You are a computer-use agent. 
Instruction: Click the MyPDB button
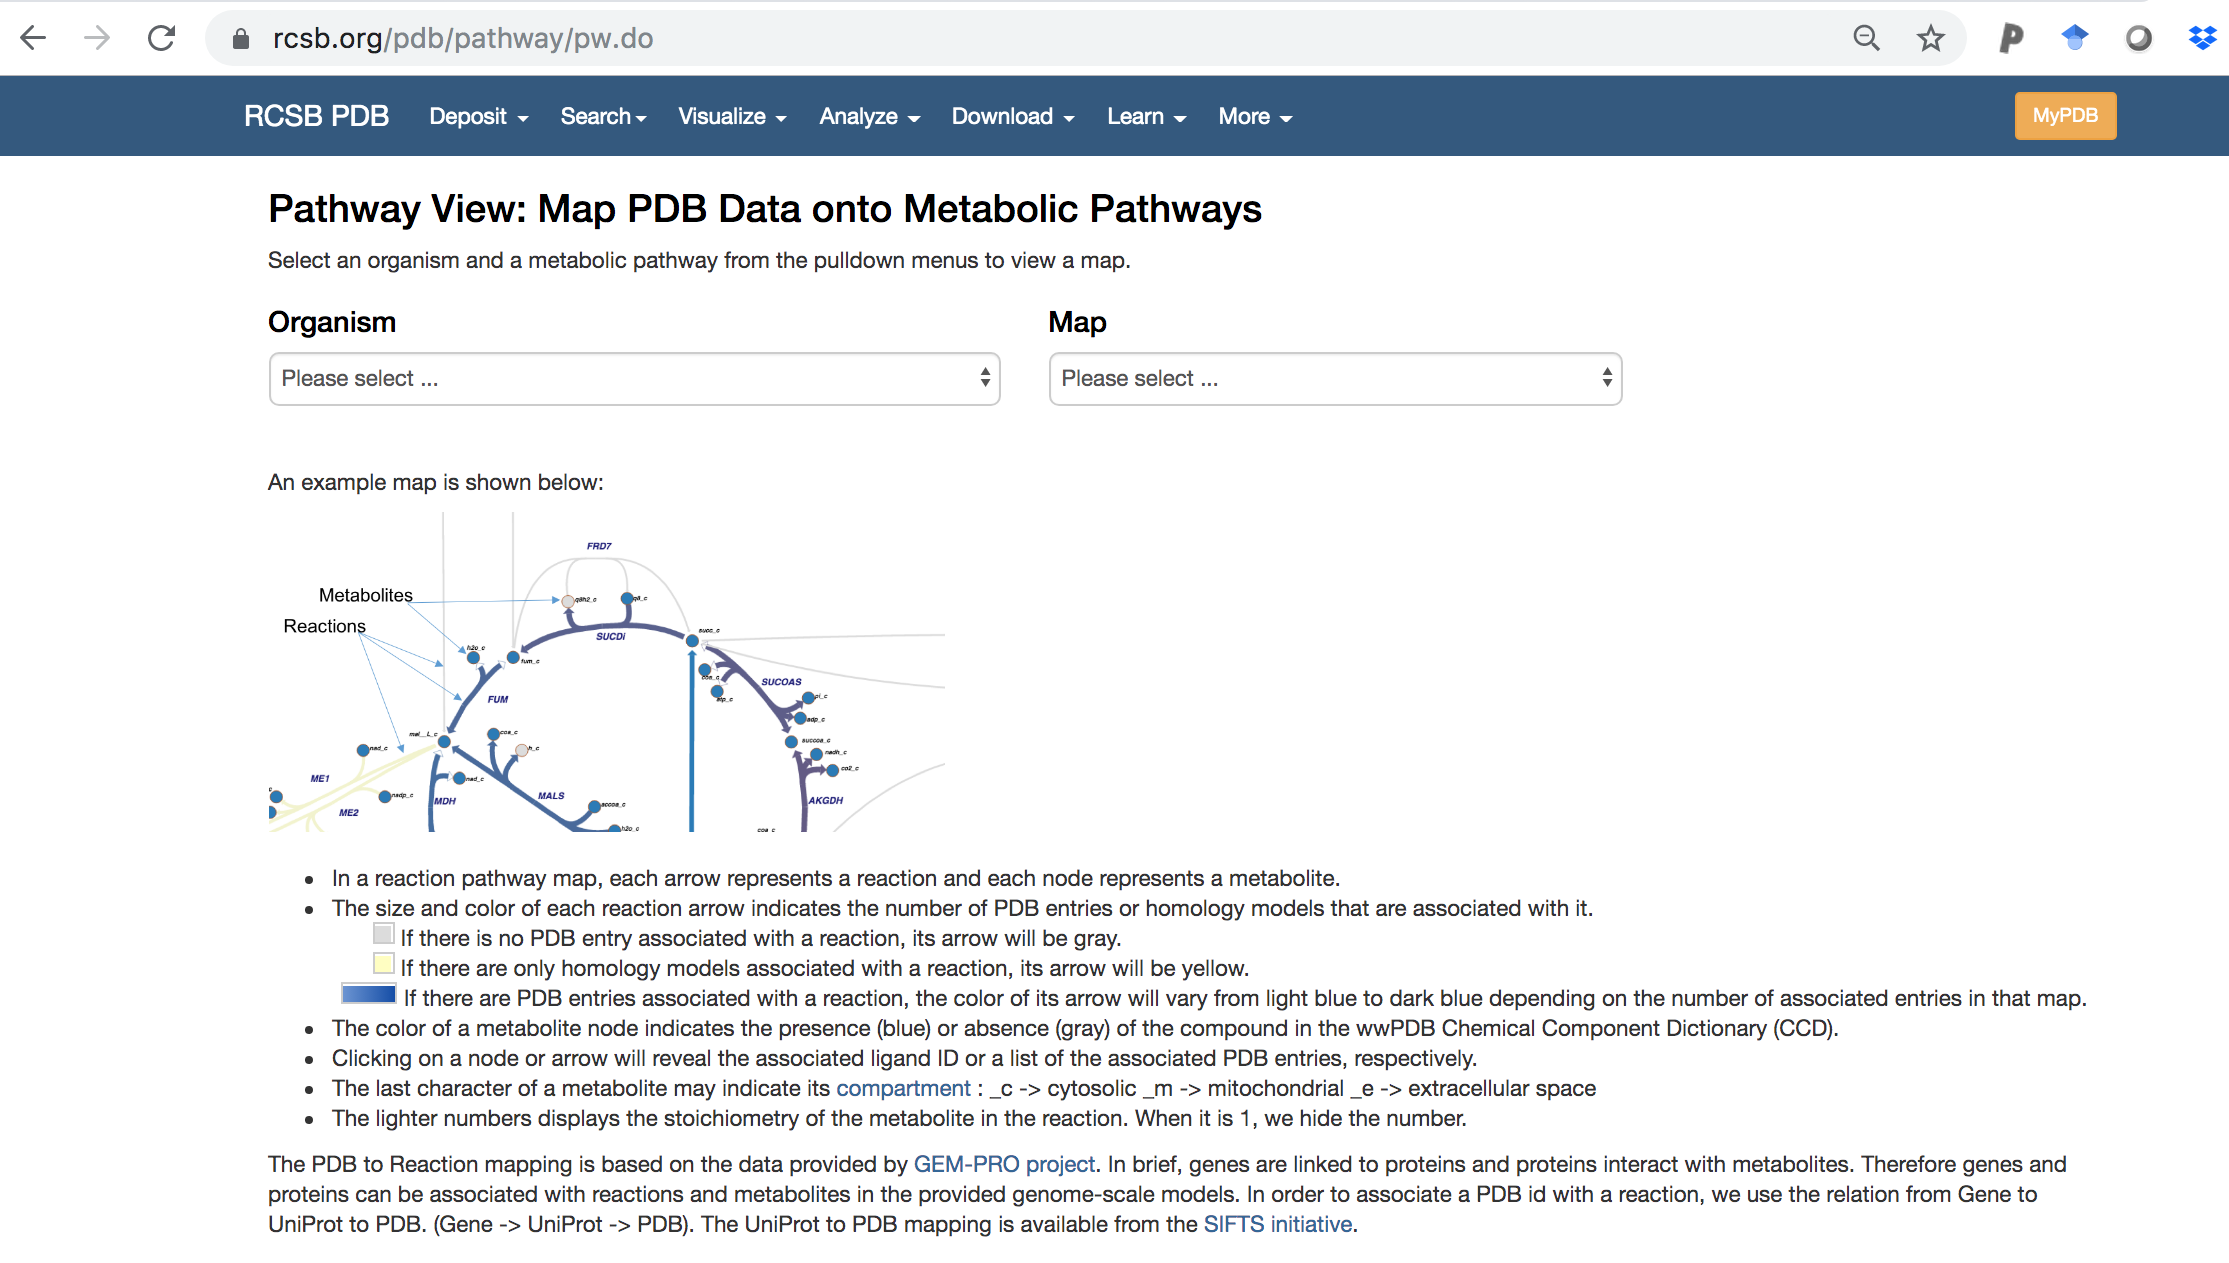coord(2064,116)
